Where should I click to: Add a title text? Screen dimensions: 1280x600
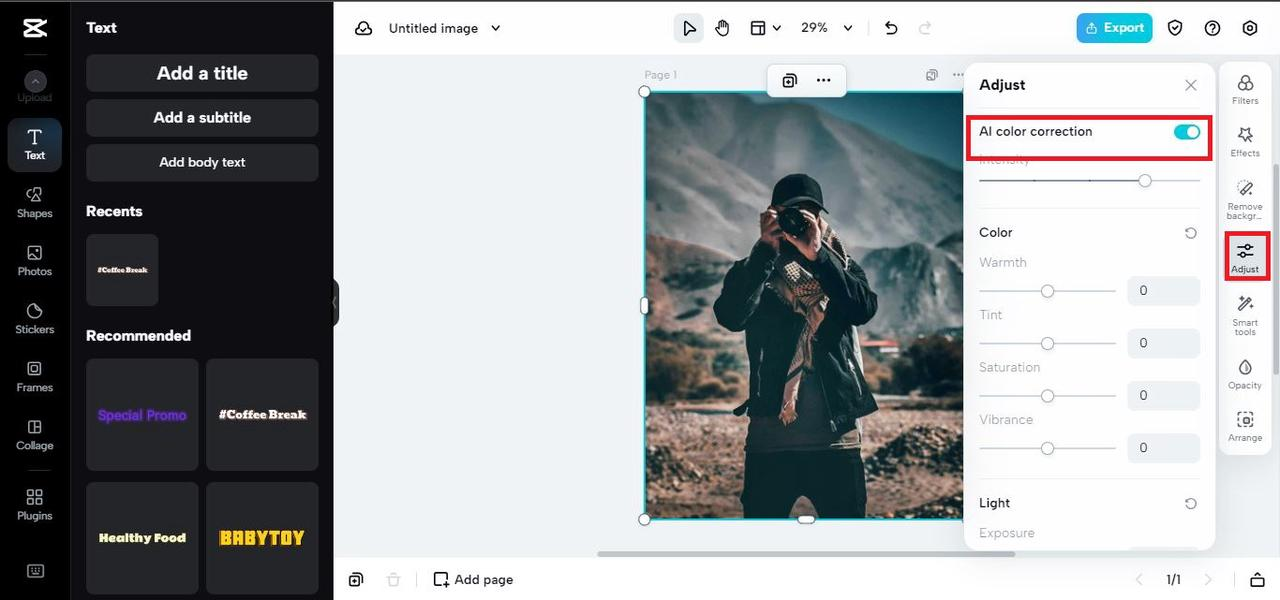click(x=202, y=73)
